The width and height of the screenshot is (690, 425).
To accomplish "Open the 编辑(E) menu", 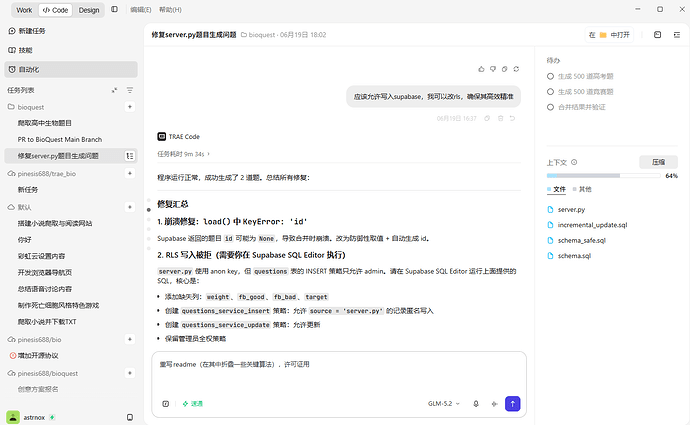I will pos(141,10).
